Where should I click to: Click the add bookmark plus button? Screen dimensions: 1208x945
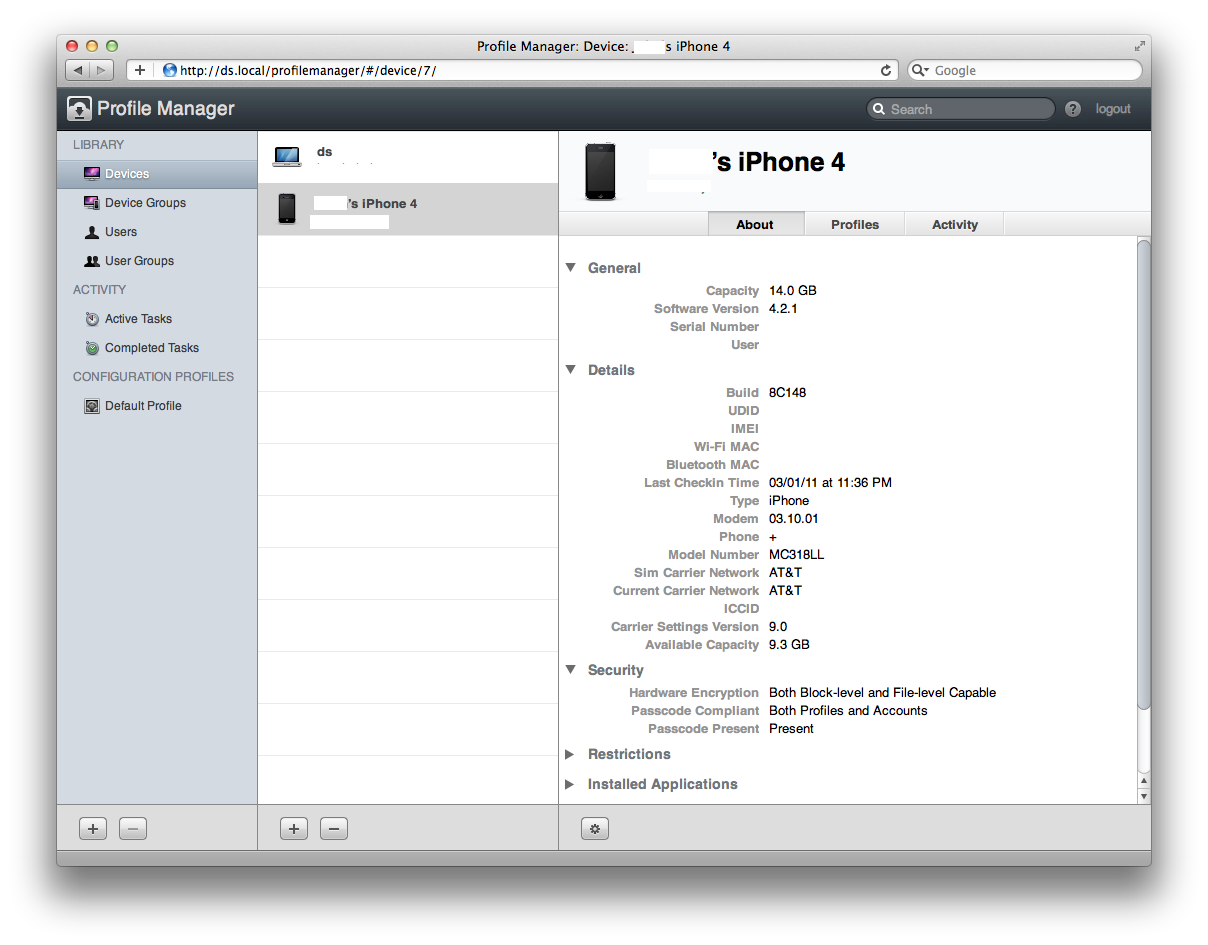pyautogui.click(x=140, y=71)
